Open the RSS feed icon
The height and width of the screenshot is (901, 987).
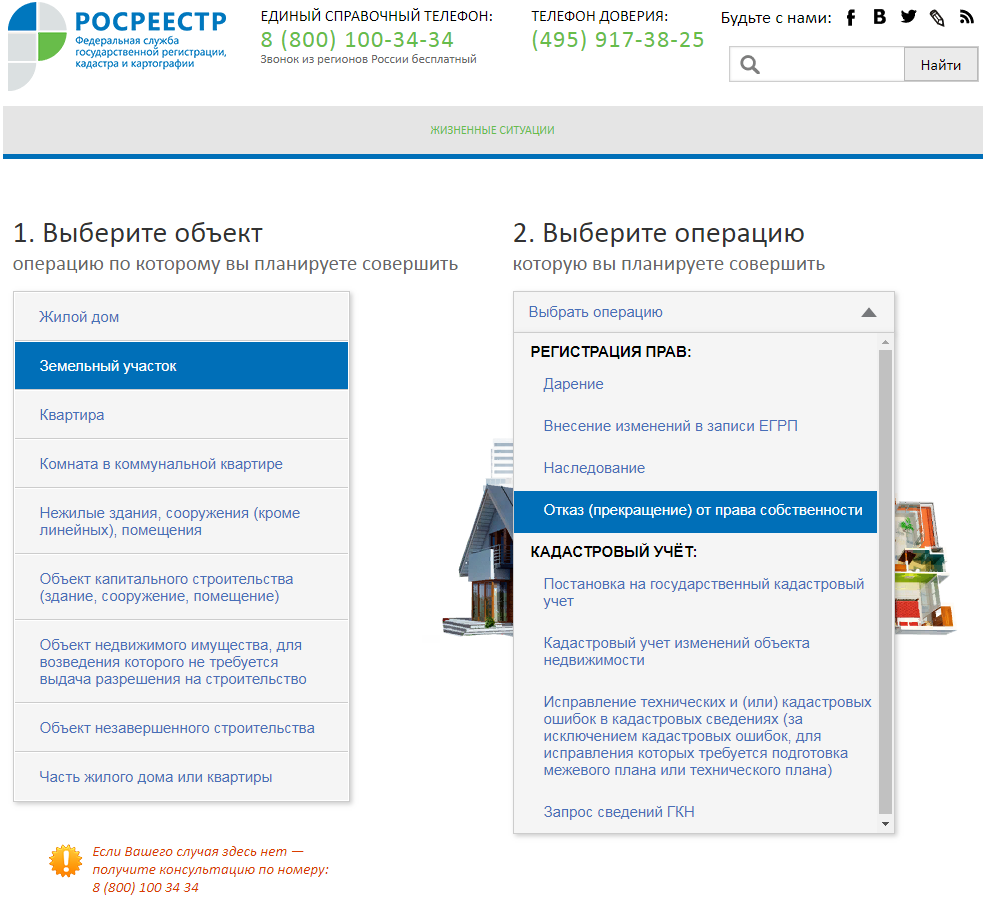tap(966, 17)
